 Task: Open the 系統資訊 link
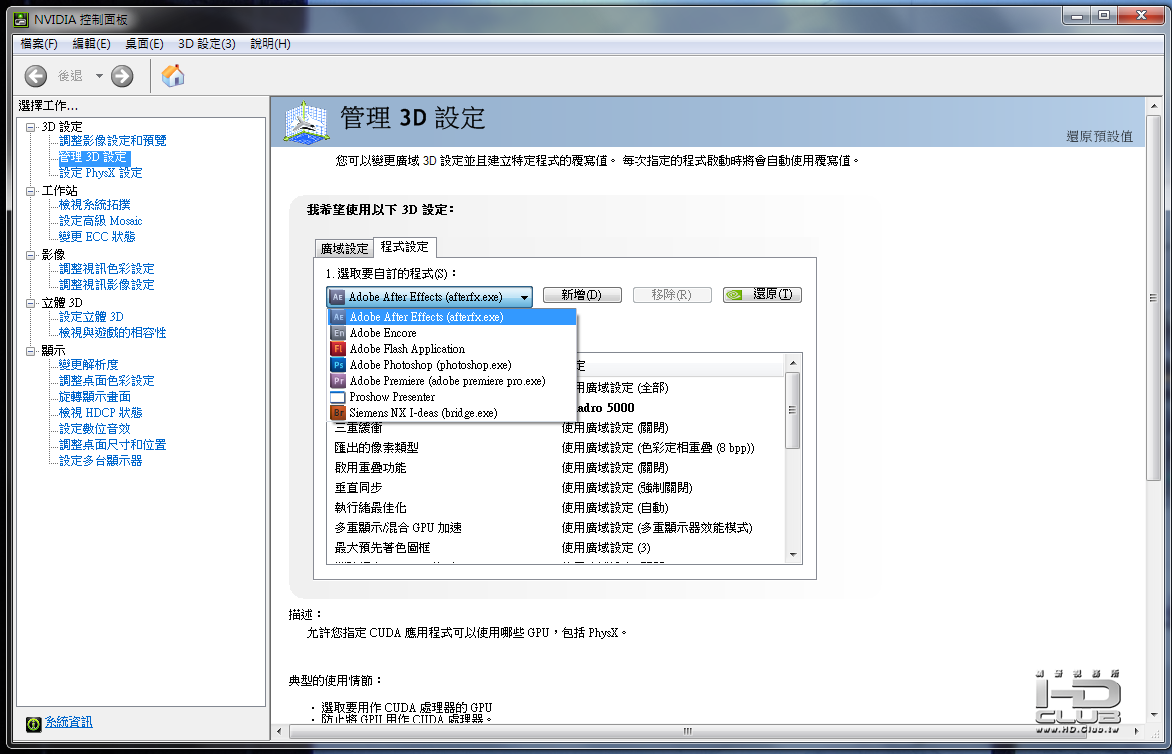69,722
